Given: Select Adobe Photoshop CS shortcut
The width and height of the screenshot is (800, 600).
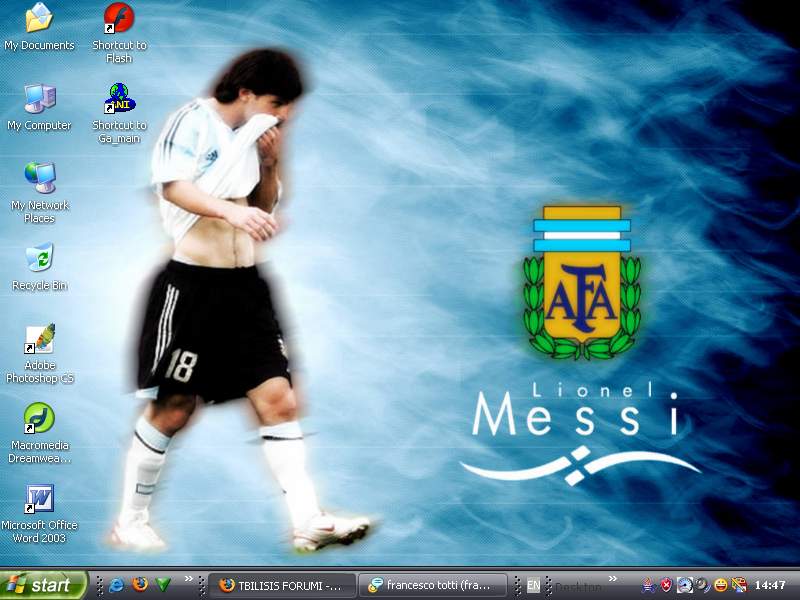Looking at the screenshot, I should pyautogui.click(x=39, y=354).
